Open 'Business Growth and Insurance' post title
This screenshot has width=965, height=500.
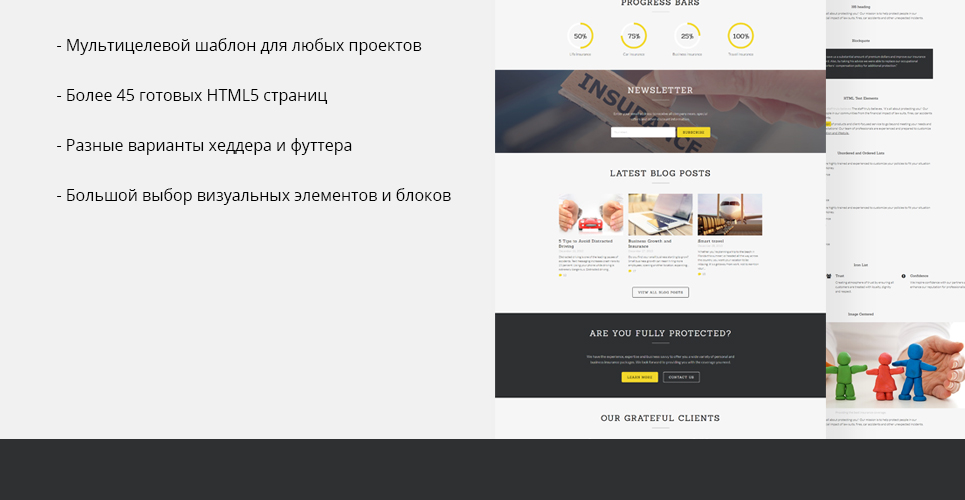click(x=650, y=244)
